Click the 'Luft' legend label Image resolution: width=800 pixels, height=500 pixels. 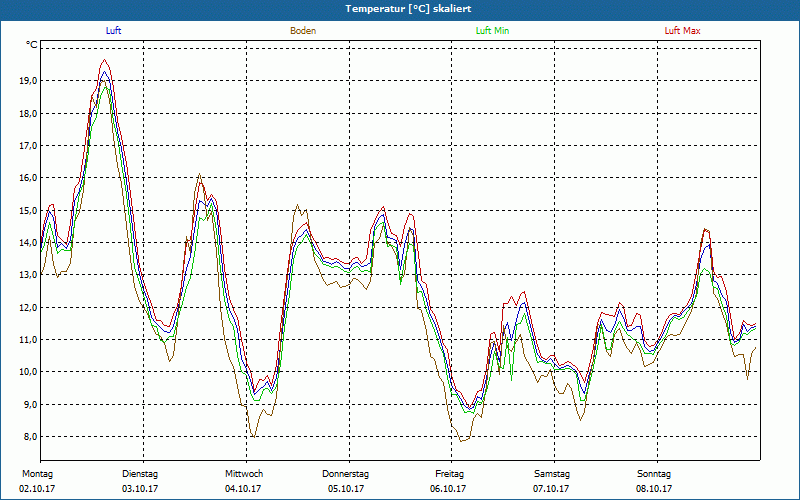click(x=113, y=31)
